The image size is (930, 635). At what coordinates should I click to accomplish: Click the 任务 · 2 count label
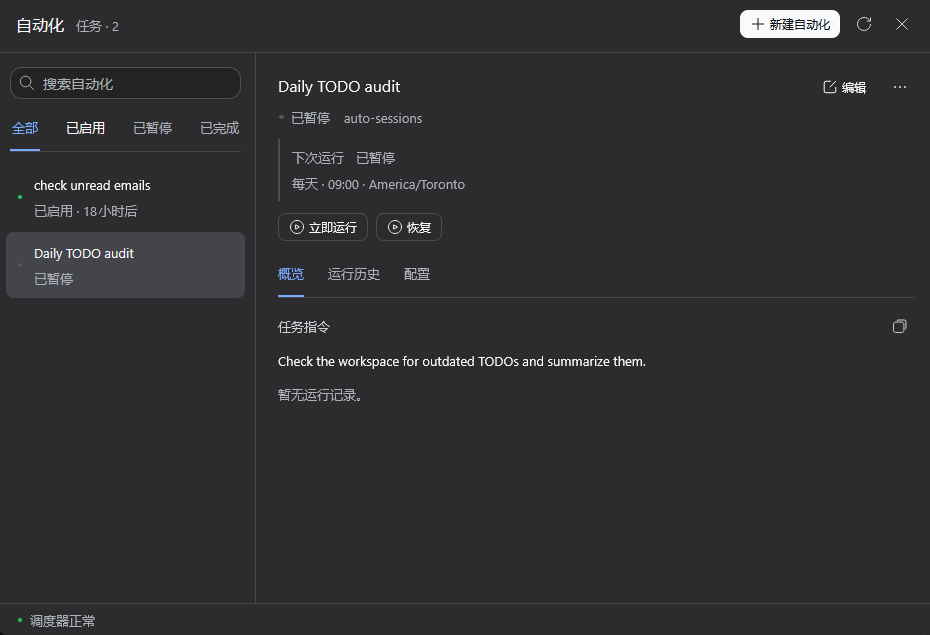(97, 26)
